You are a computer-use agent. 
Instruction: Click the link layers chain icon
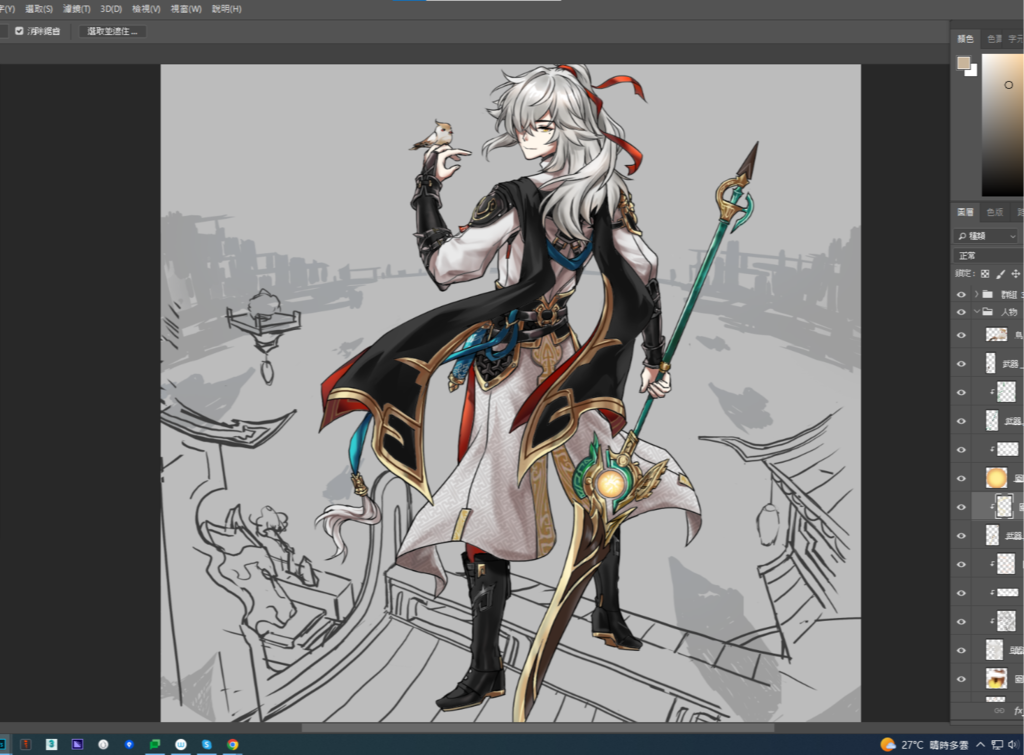999,711
